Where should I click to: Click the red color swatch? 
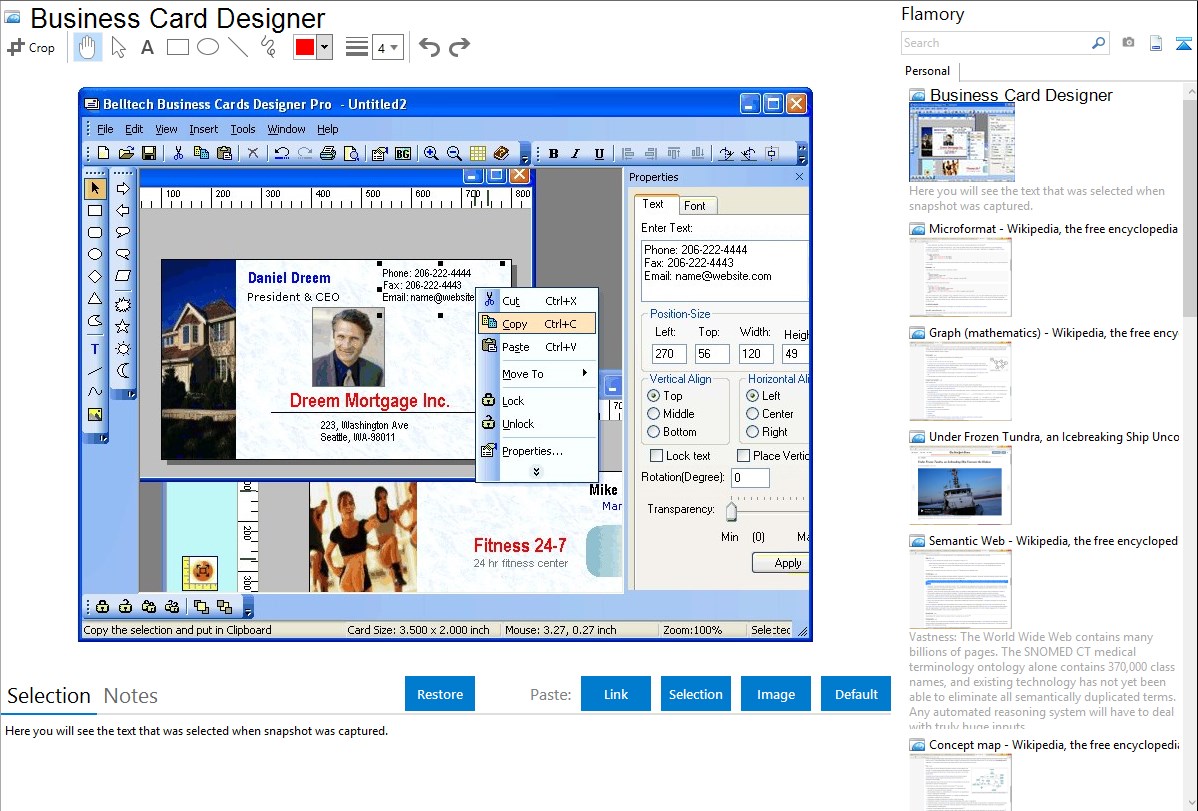pos(305,47)
